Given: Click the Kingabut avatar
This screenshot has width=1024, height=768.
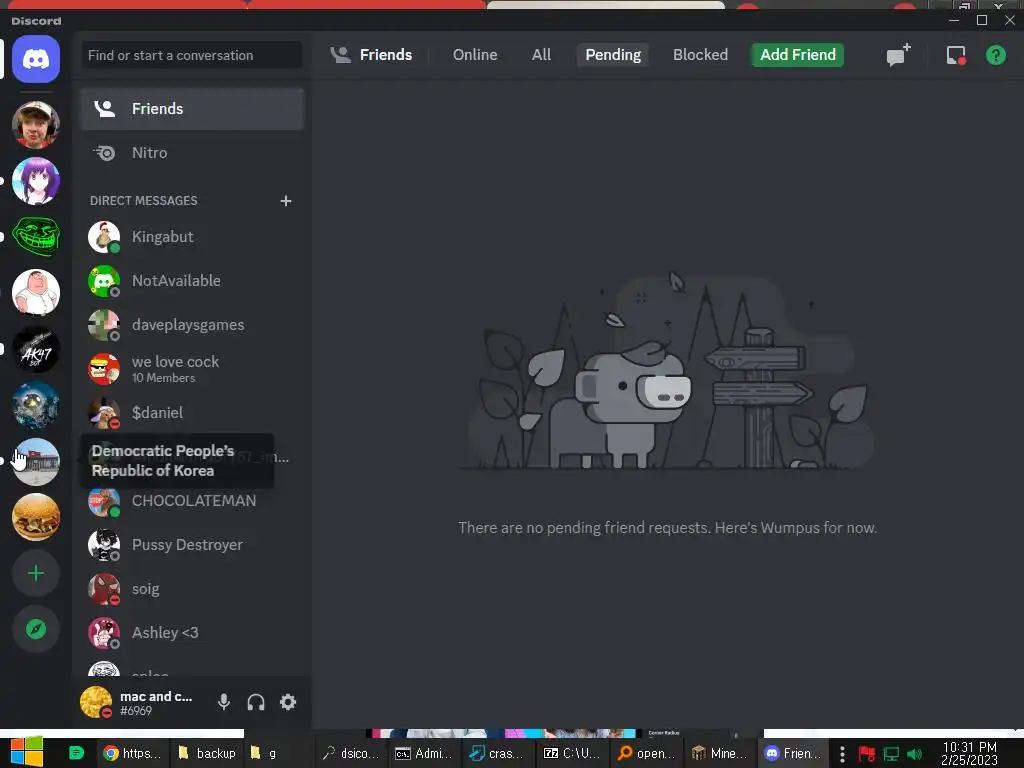Looking at the screenshot, I should pyautogui.click(x=104, y=236).
